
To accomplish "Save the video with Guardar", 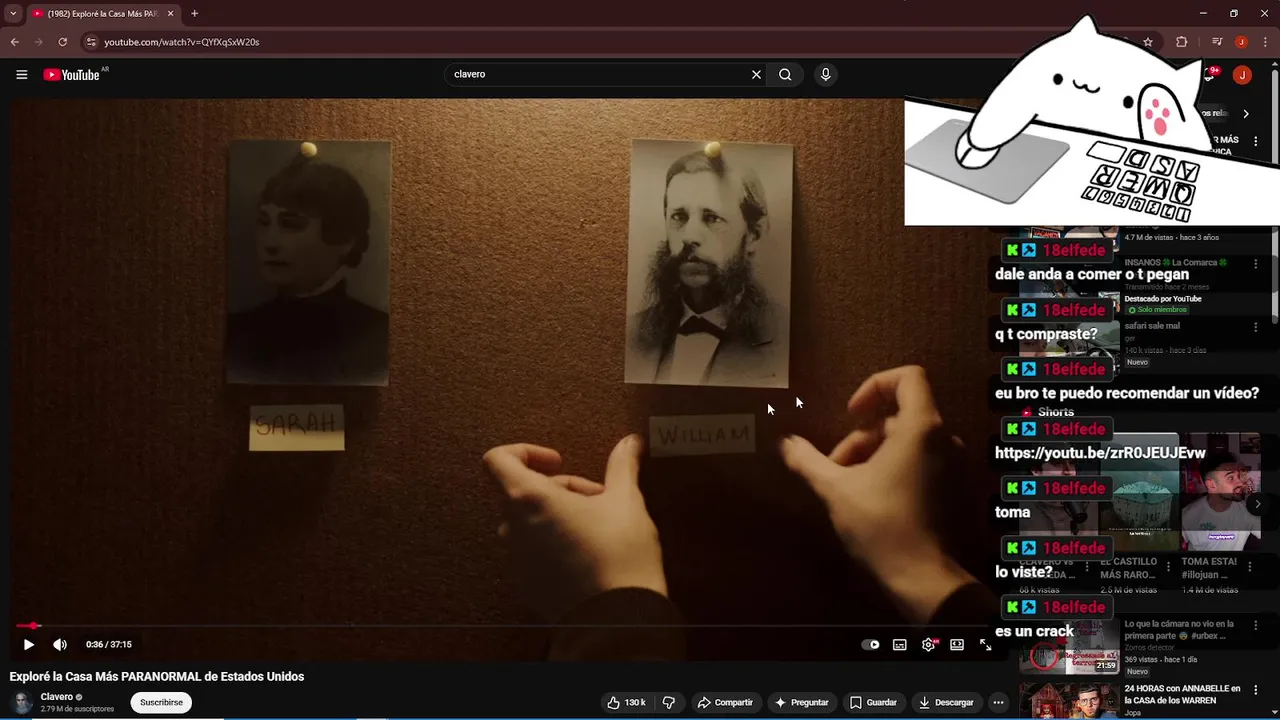I will tap(873, 702).
